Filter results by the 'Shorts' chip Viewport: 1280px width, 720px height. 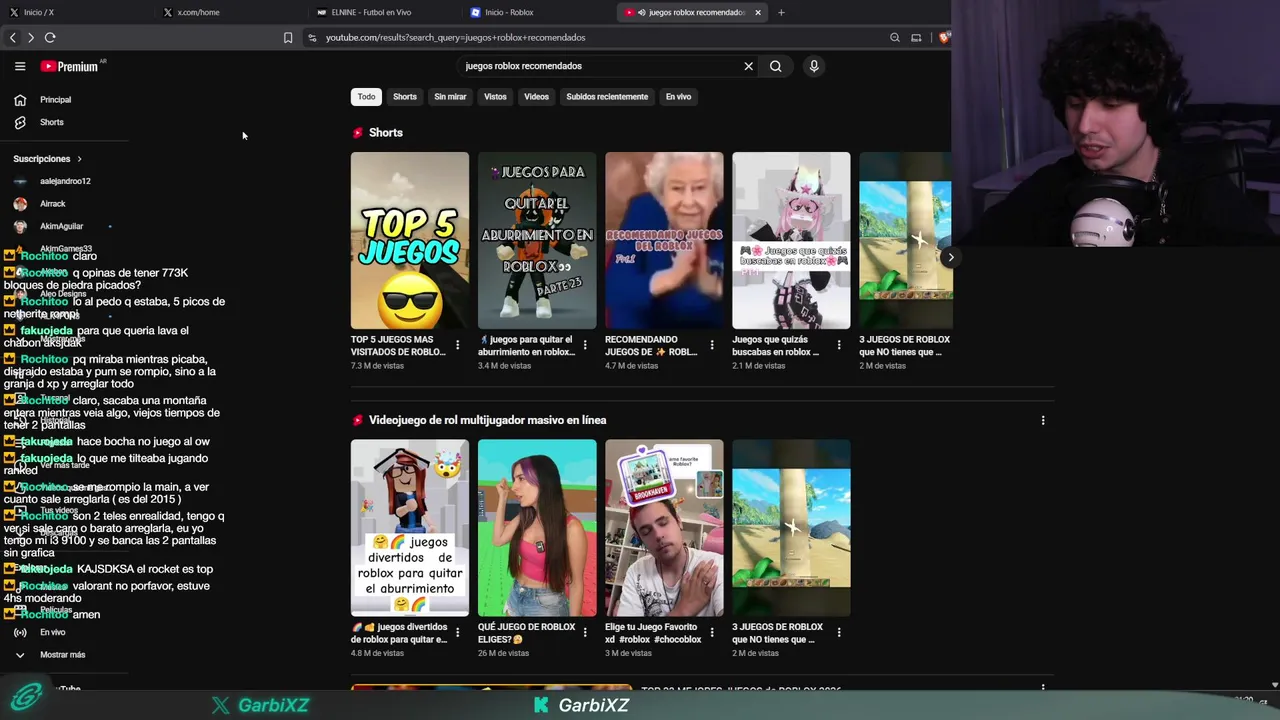point(405,97)
